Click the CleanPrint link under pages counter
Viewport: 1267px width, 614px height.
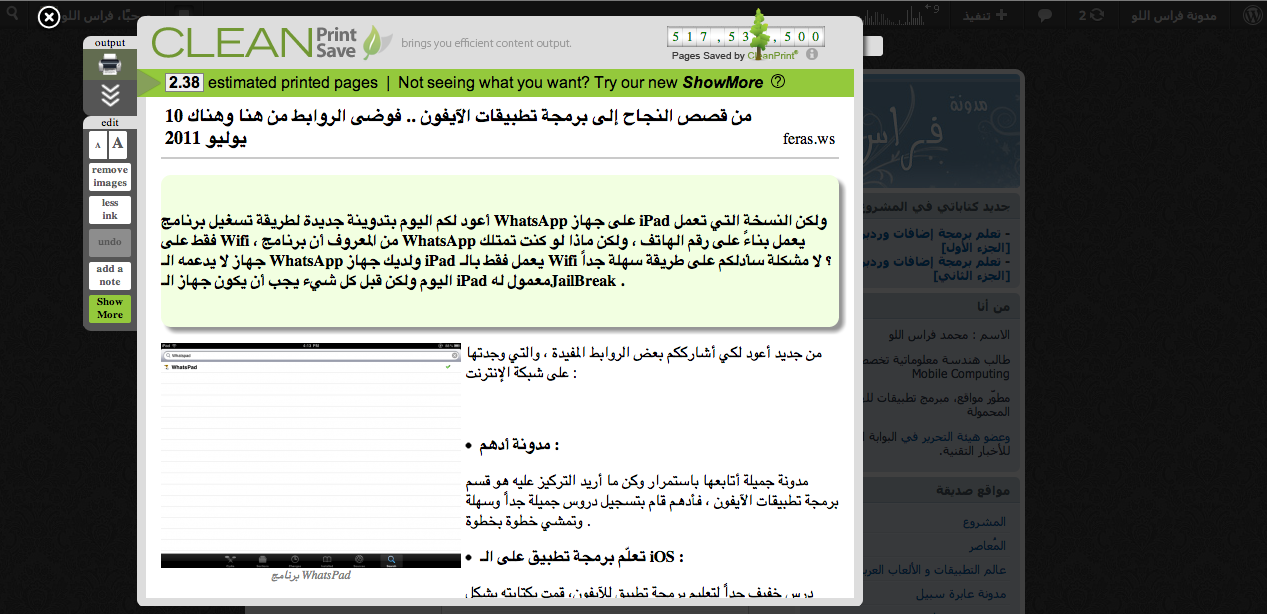(x=774, y=56)
